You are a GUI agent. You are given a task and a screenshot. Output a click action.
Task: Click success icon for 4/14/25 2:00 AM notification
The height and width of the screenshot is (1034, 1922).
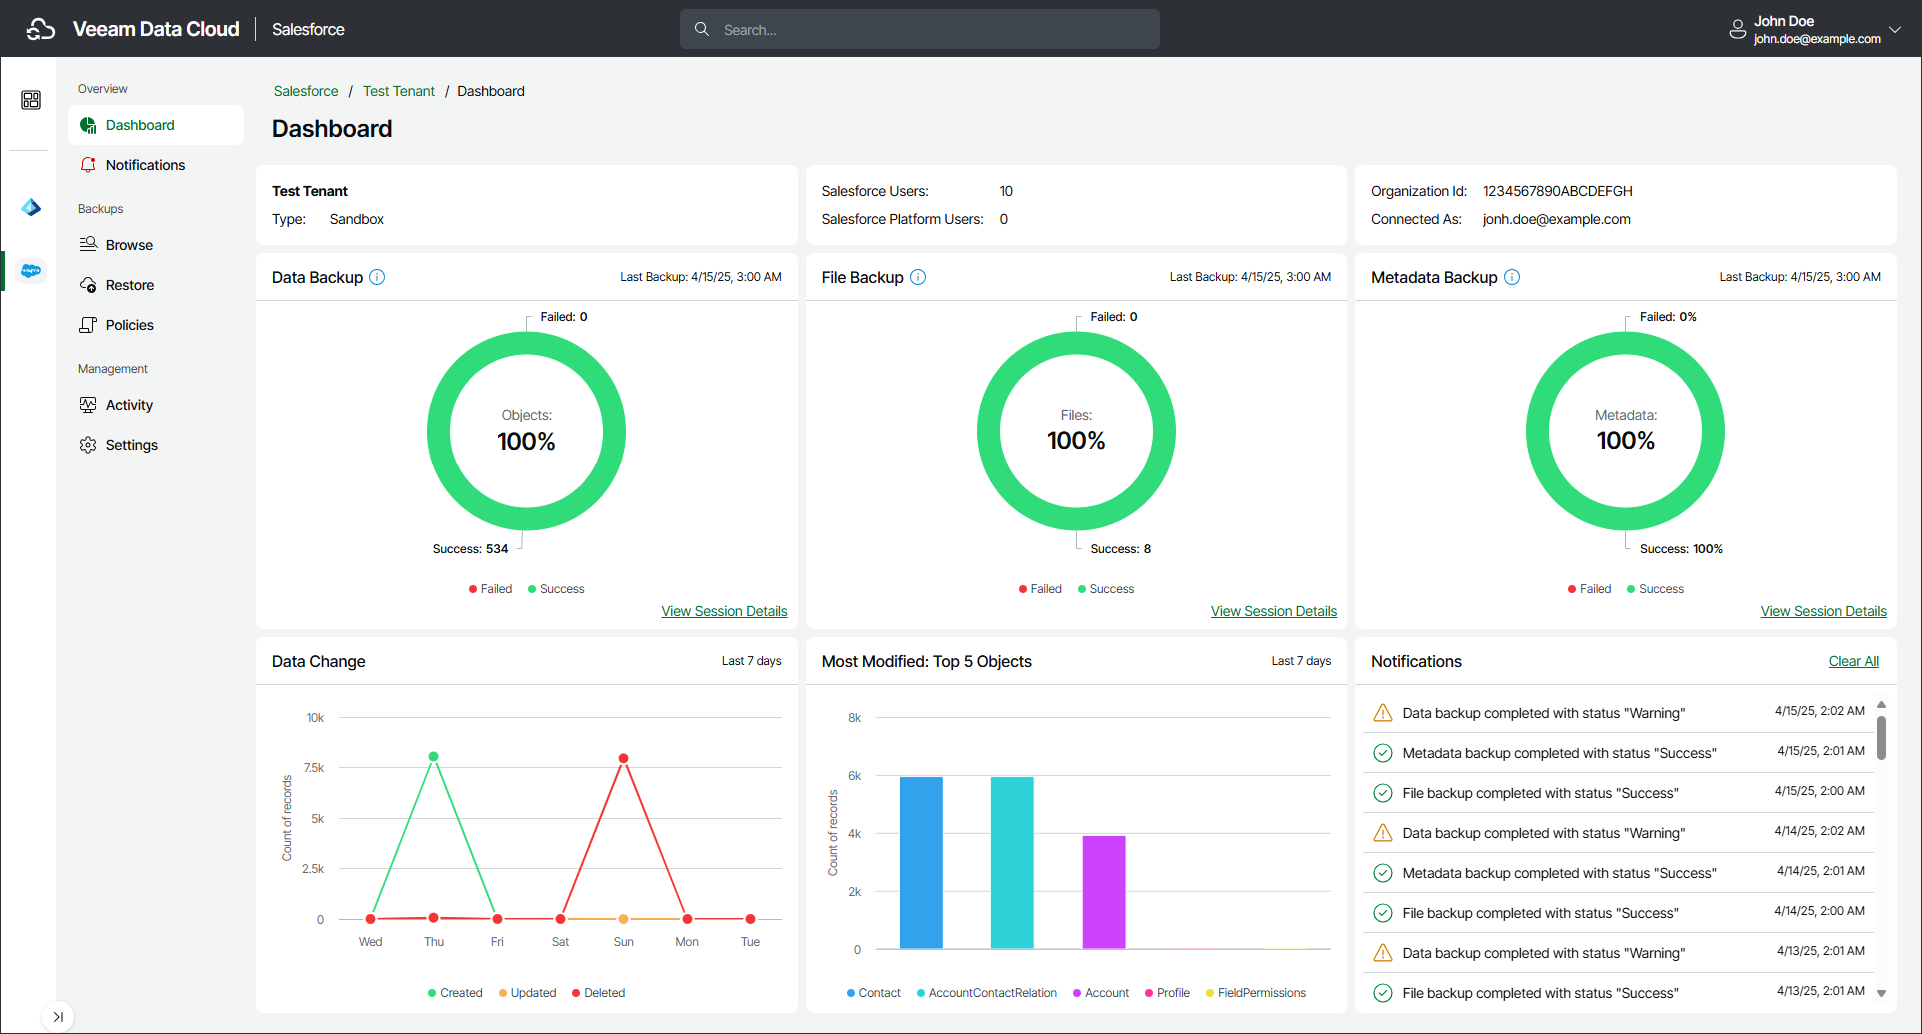[1383, 913]
